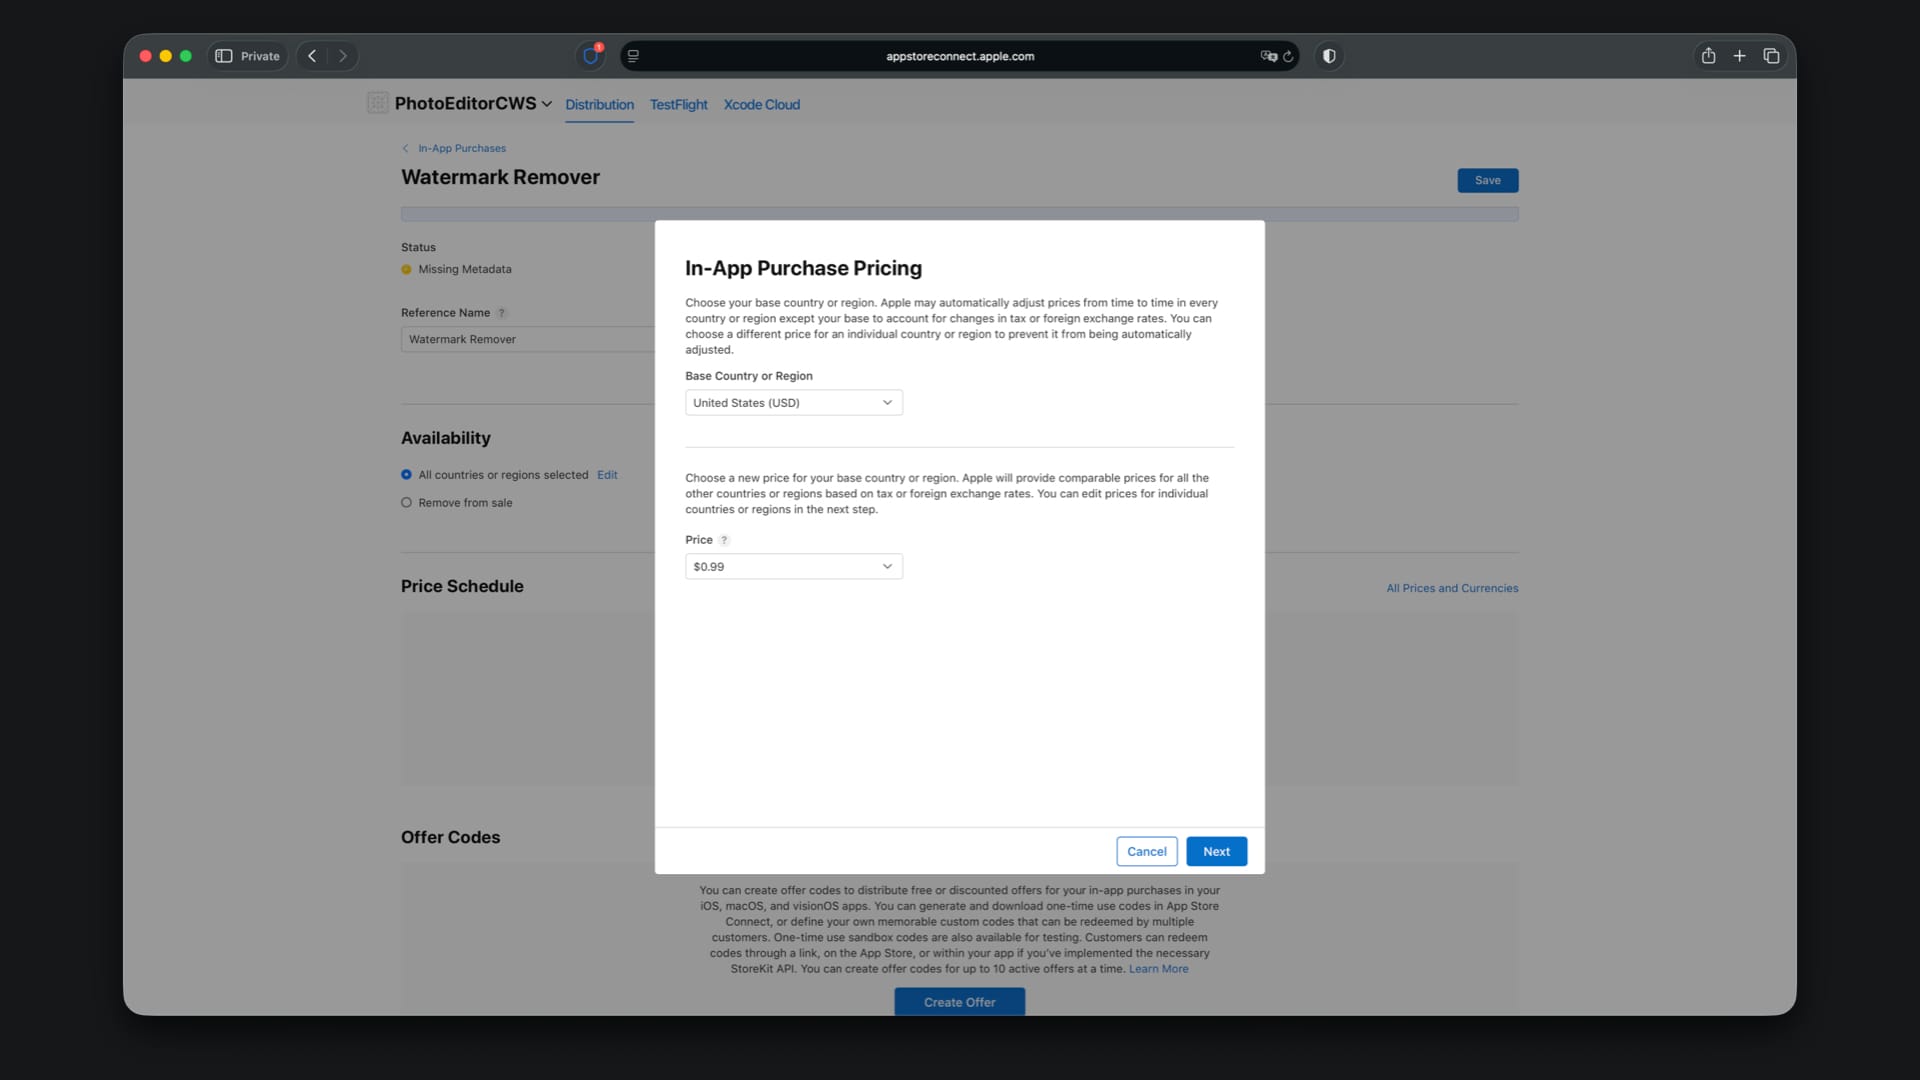Open the page reader menu icon
The image size is (1920, 1080).
click(x=633, y=56)
